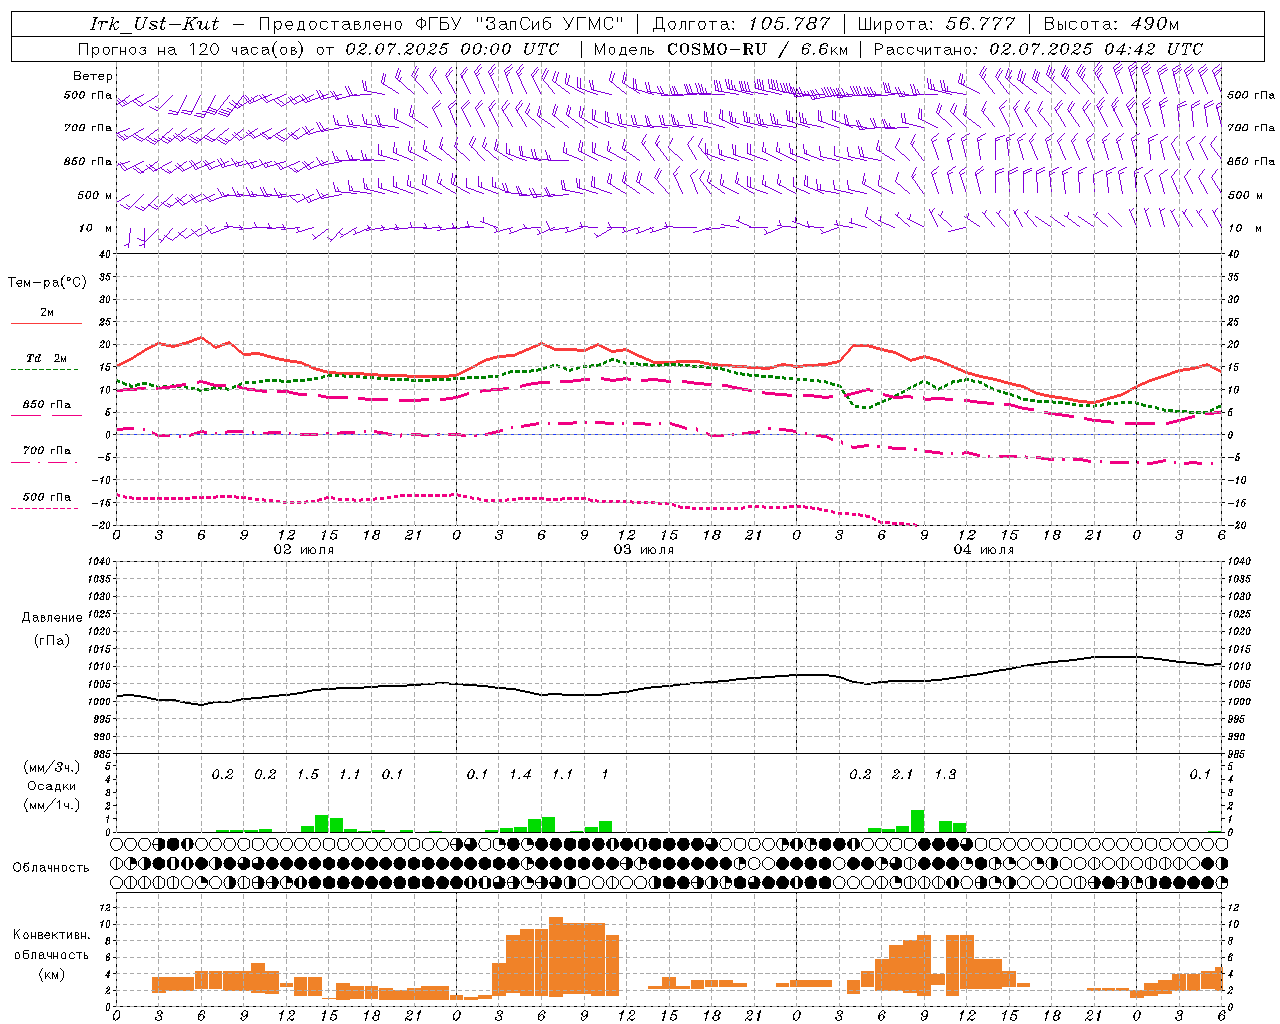Click the Высота: 490м value
1280x1024 pixels.
(1111, 24)
